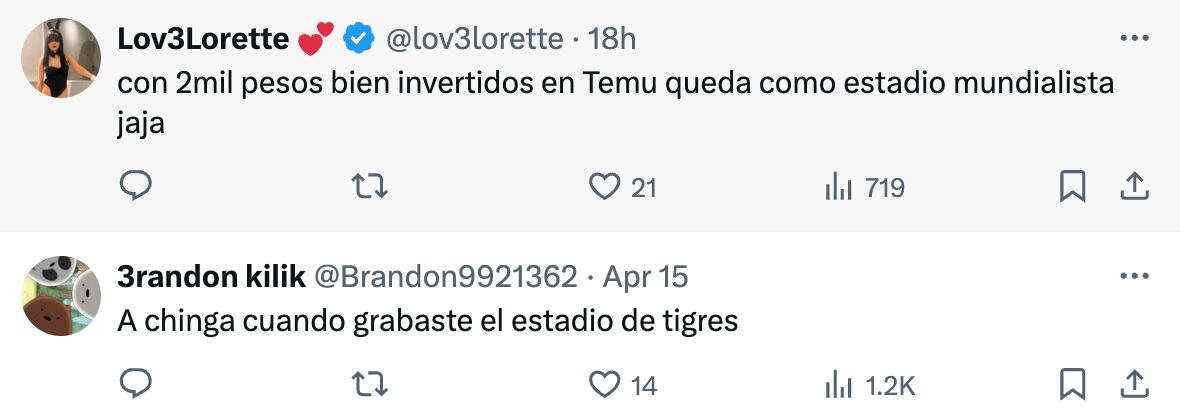Viewport: 1180px width, 418px height.
Task: Open more options for Lov3Lorette's tweet
Action: click(1134, 39)
